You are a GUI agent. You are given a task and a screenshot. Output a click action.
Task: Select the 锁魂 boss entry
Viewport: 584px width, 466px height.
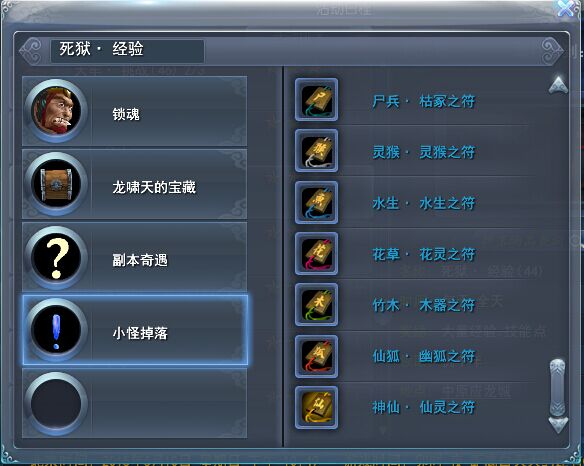(x=134, y=111)
